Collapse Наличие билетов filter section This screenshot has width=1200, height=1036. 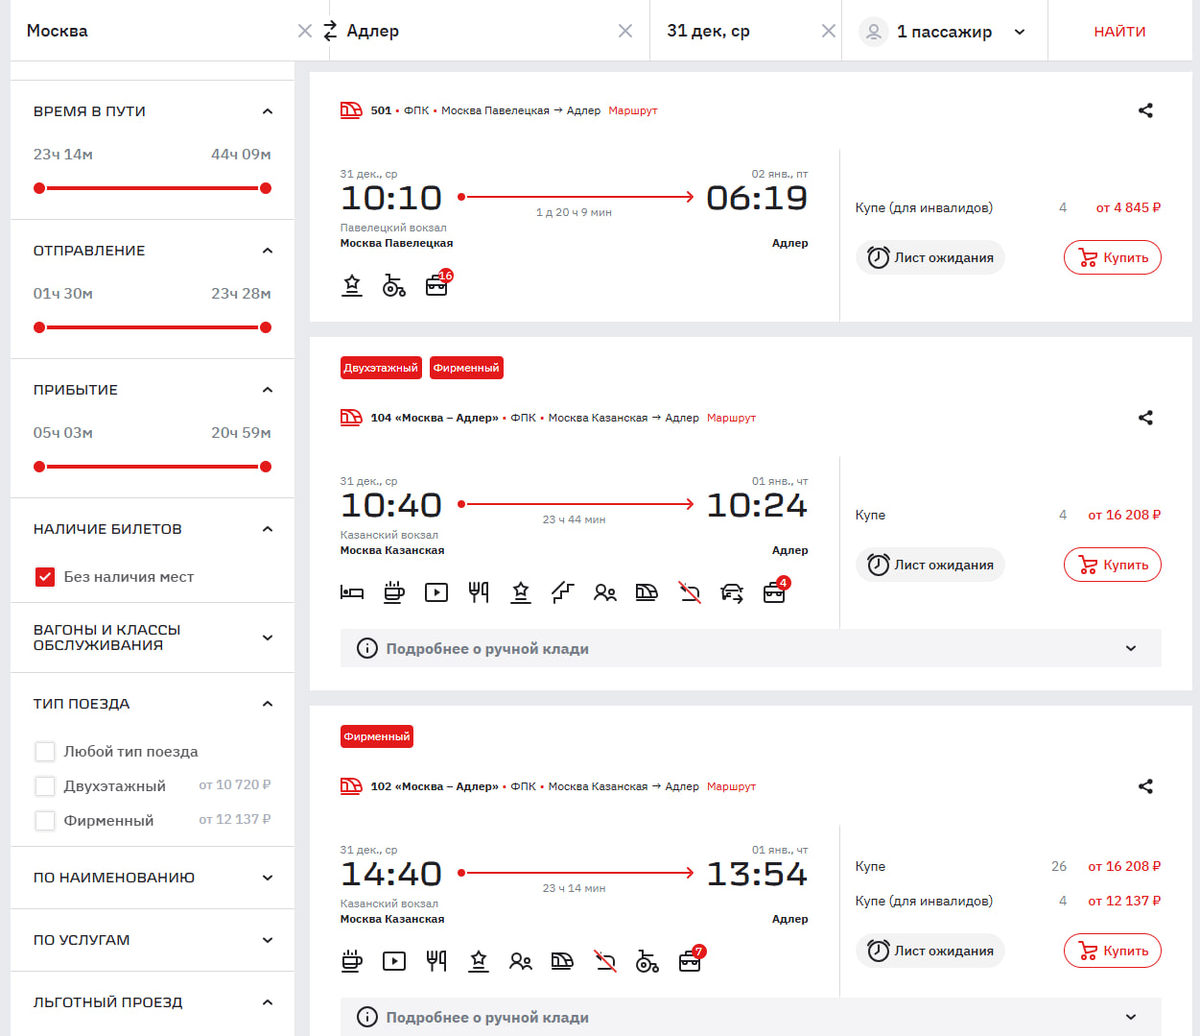coord(267,528)
